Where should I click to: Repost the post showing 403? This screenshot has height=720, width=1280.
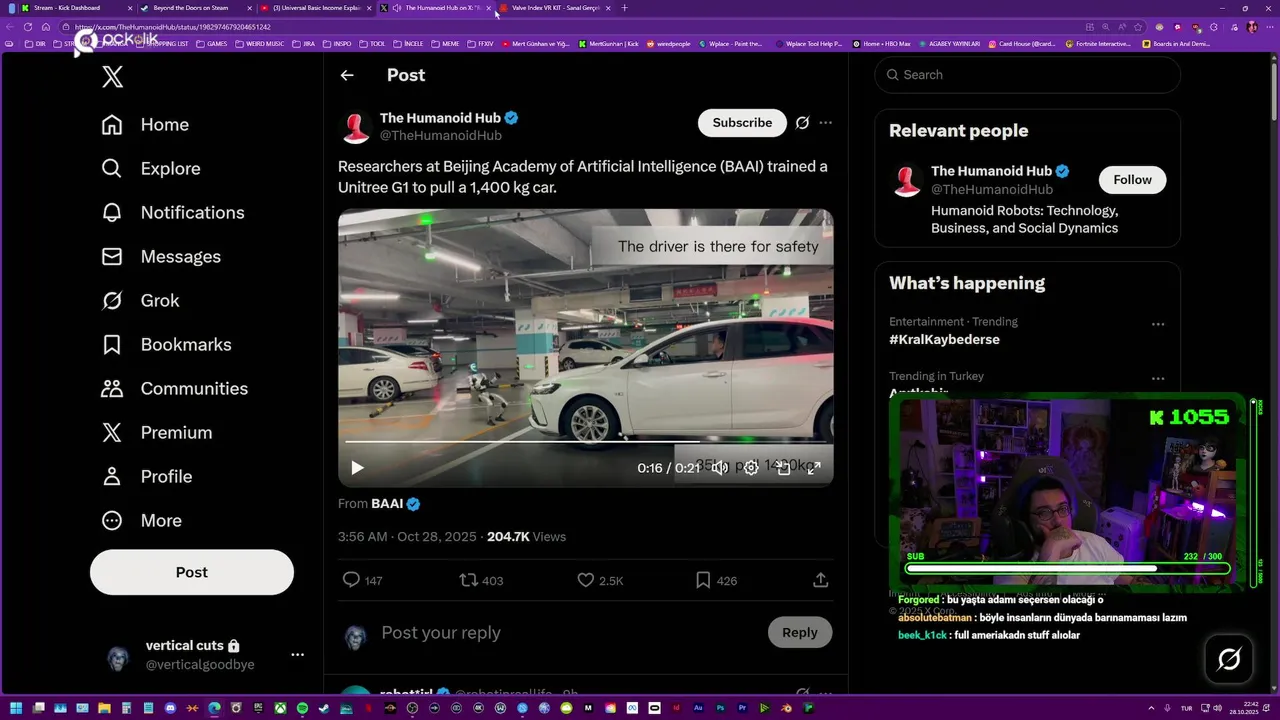pyautogui.click(x=481, y=580)
